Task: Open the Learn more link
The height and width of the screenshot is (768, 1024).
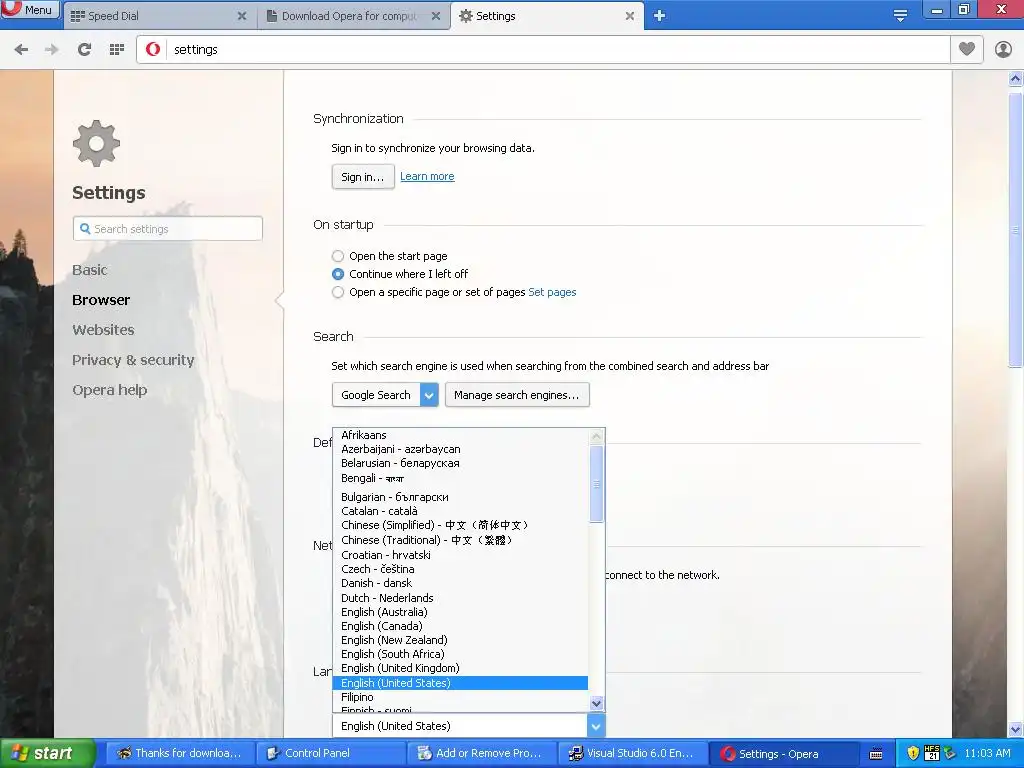Action: [427, 176]
